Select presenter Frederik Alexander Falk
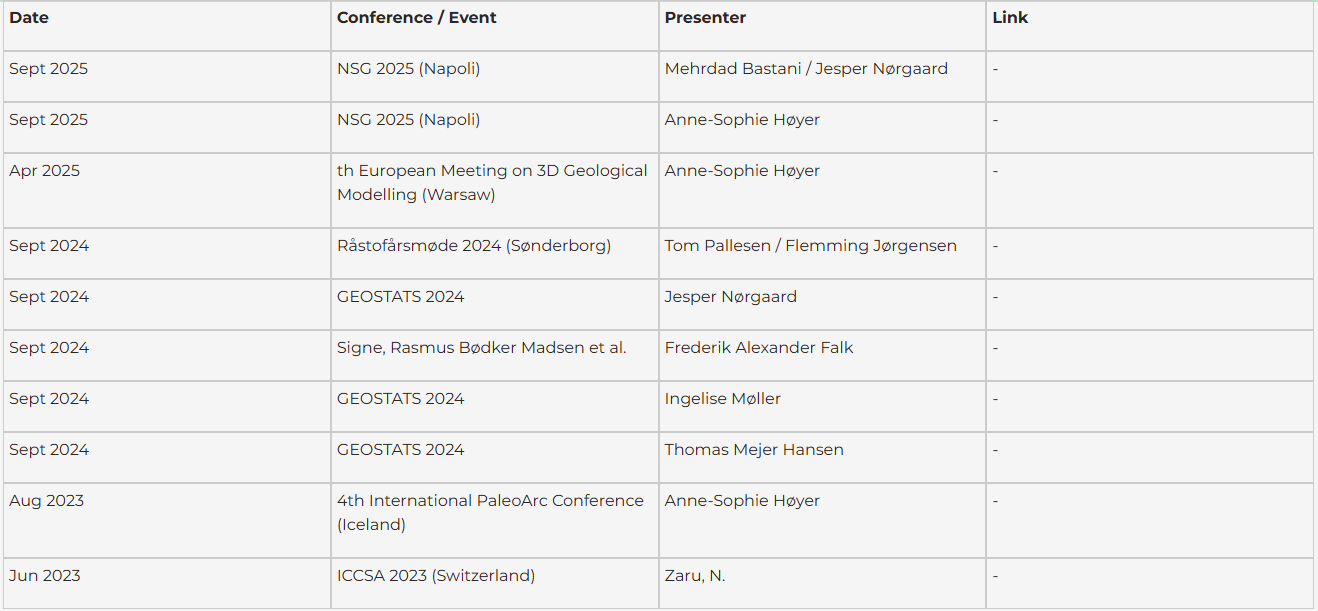This screenshot has height=611, width=1318. click(x=759, y=348)
